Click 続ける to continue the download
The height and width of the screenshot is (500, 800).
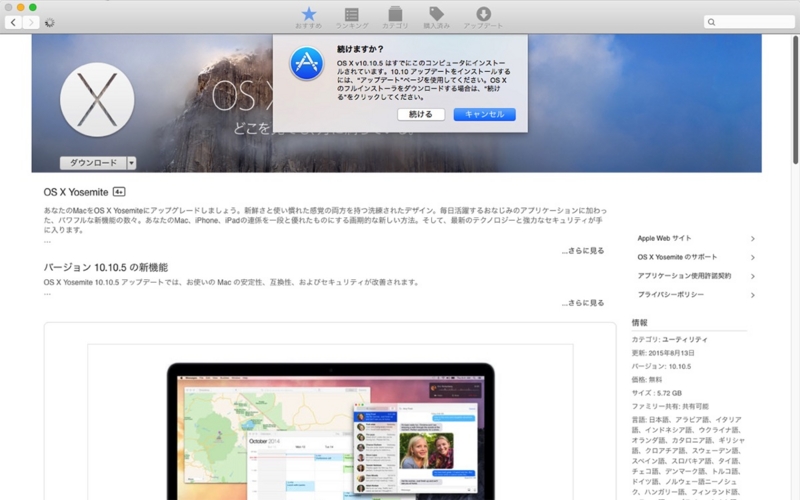click(421, 114)
